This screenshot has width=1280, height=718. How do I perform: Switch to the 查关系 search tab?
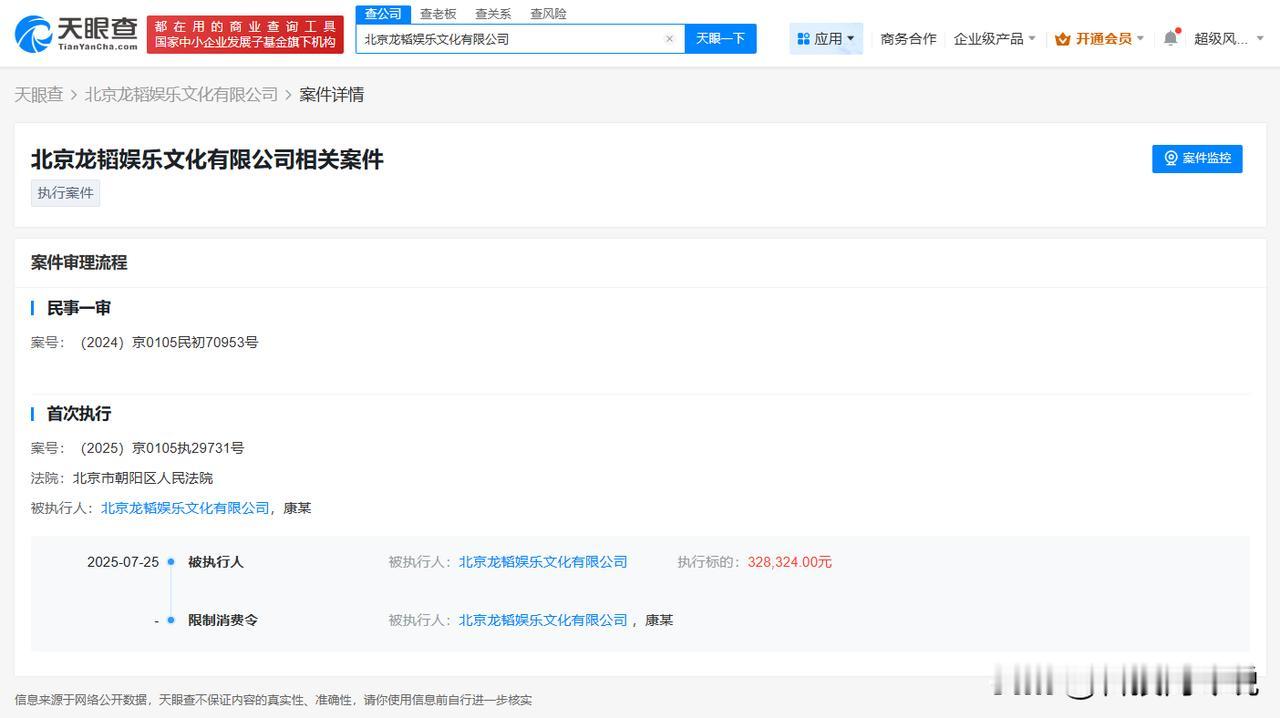(x=493, y=13)
